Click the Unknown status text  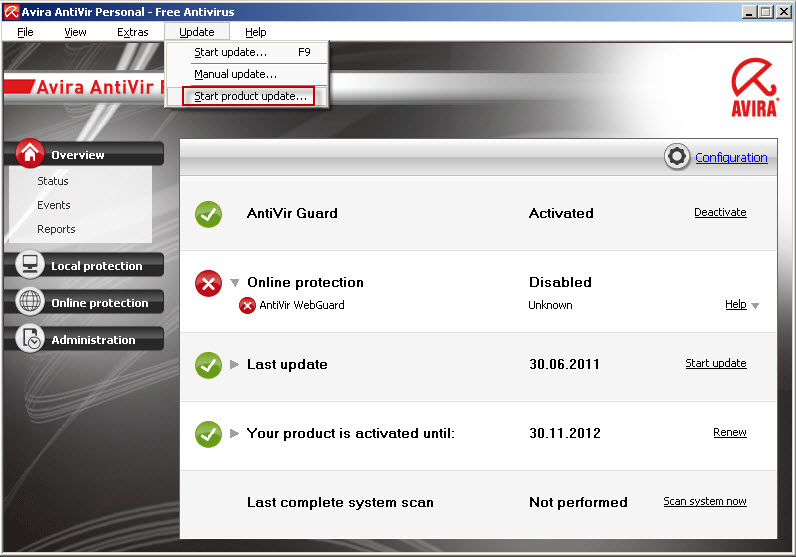[550, 305]
